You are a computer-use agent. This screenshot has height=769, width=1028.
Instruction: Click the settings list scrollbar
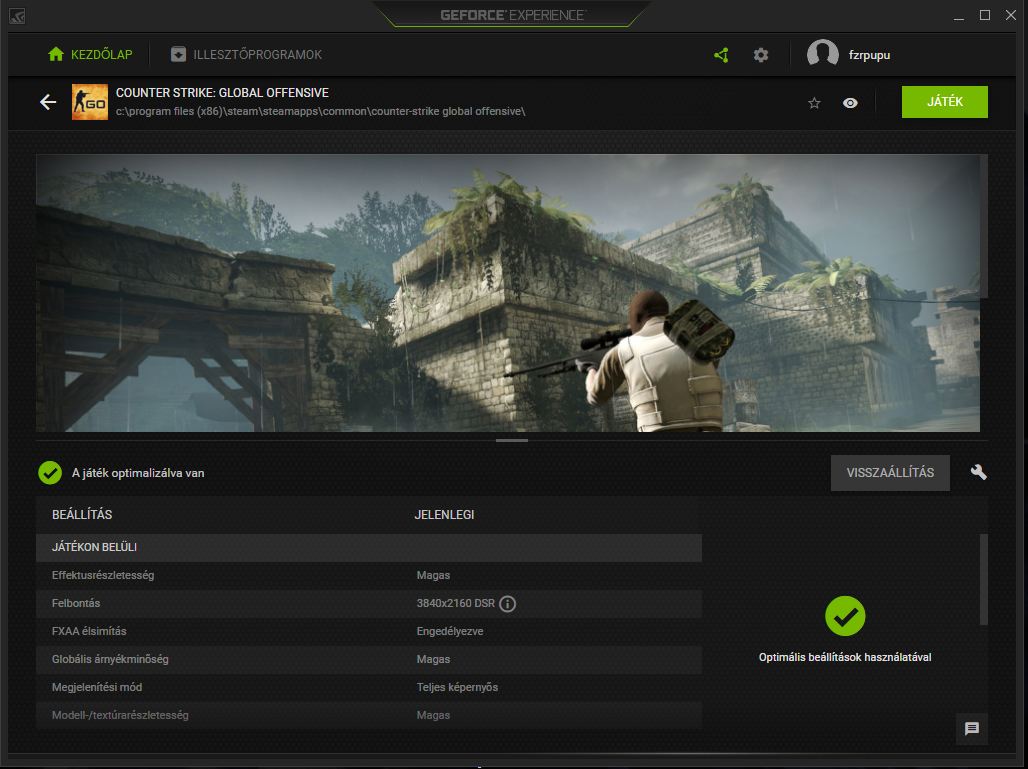[983, 580]
